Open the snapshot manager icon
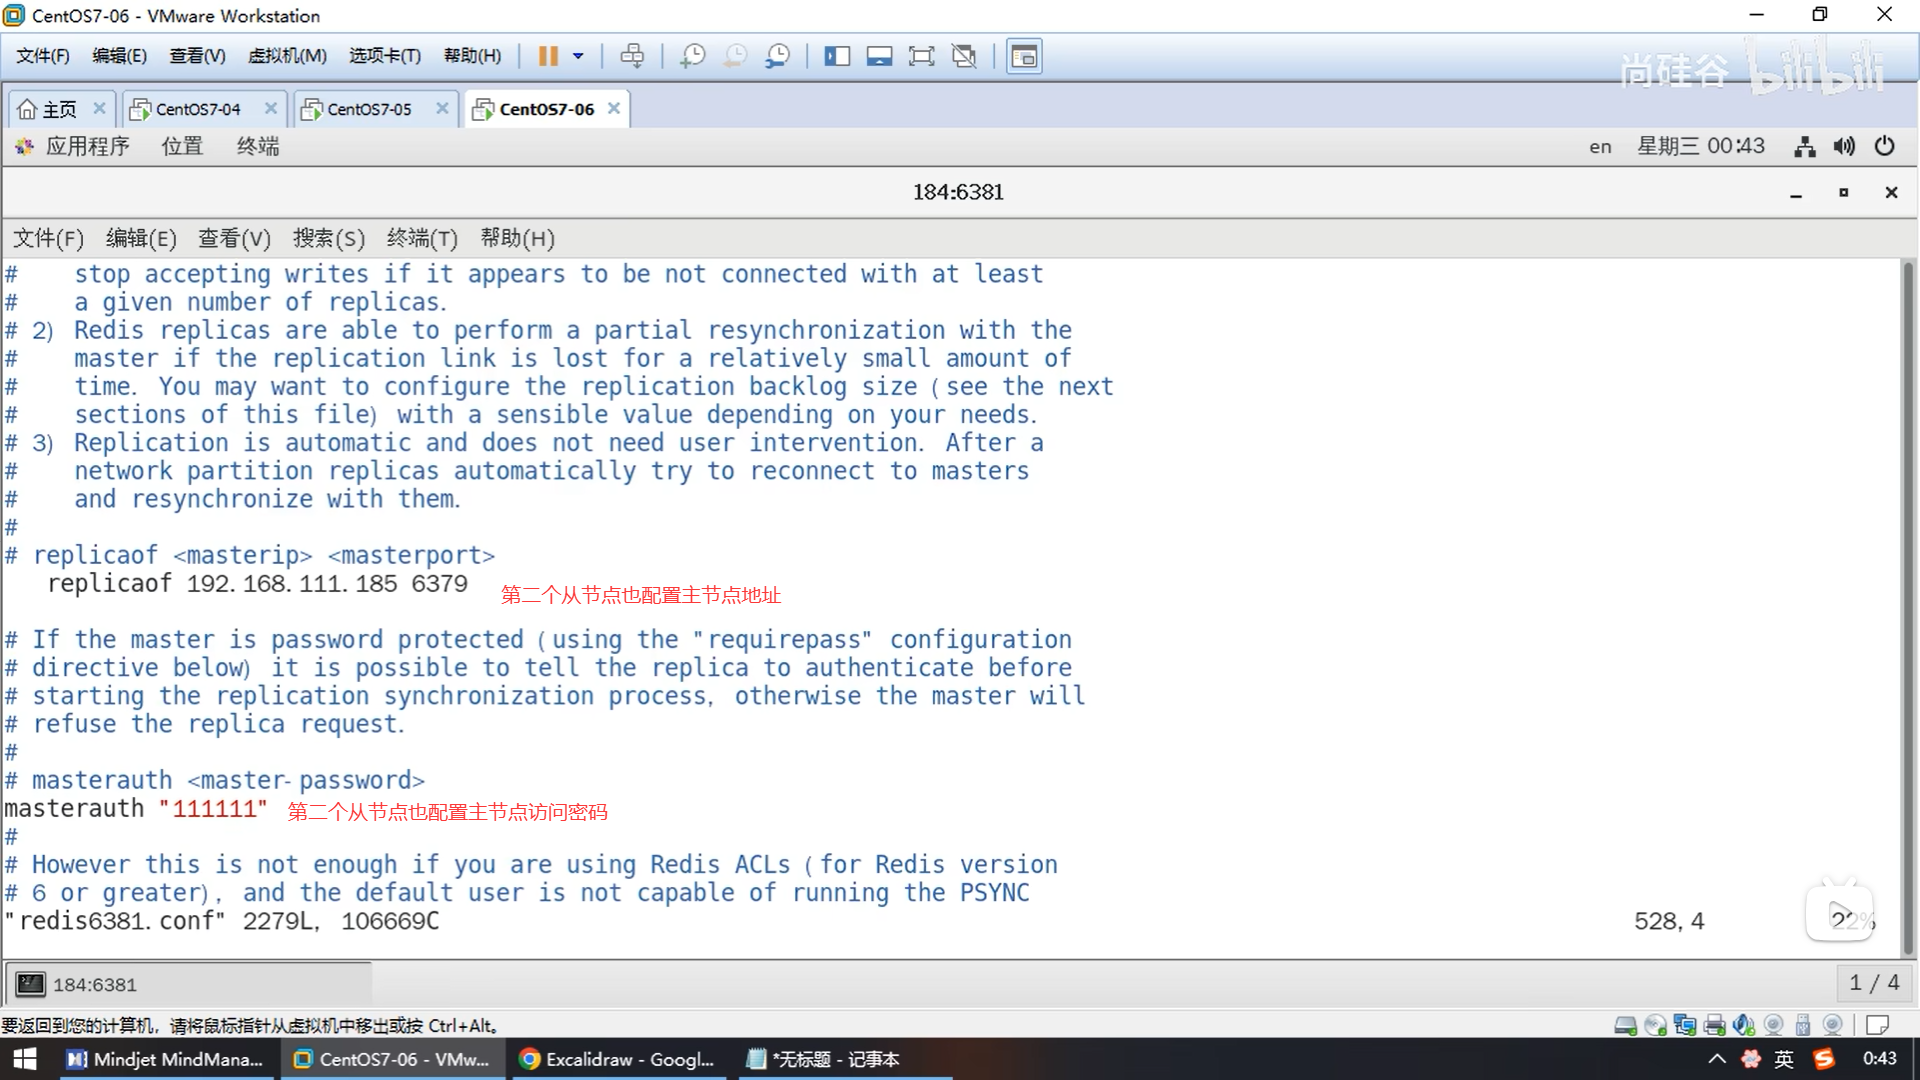The image size is (1920, 1080). (777, 56)
